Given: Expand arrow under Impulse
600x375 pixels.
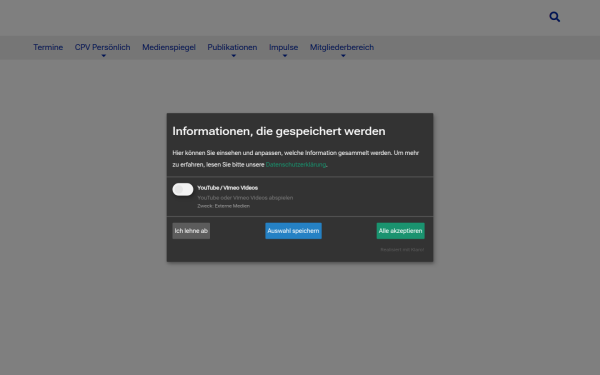Looking at the screenshot, I should coord(285,56).
